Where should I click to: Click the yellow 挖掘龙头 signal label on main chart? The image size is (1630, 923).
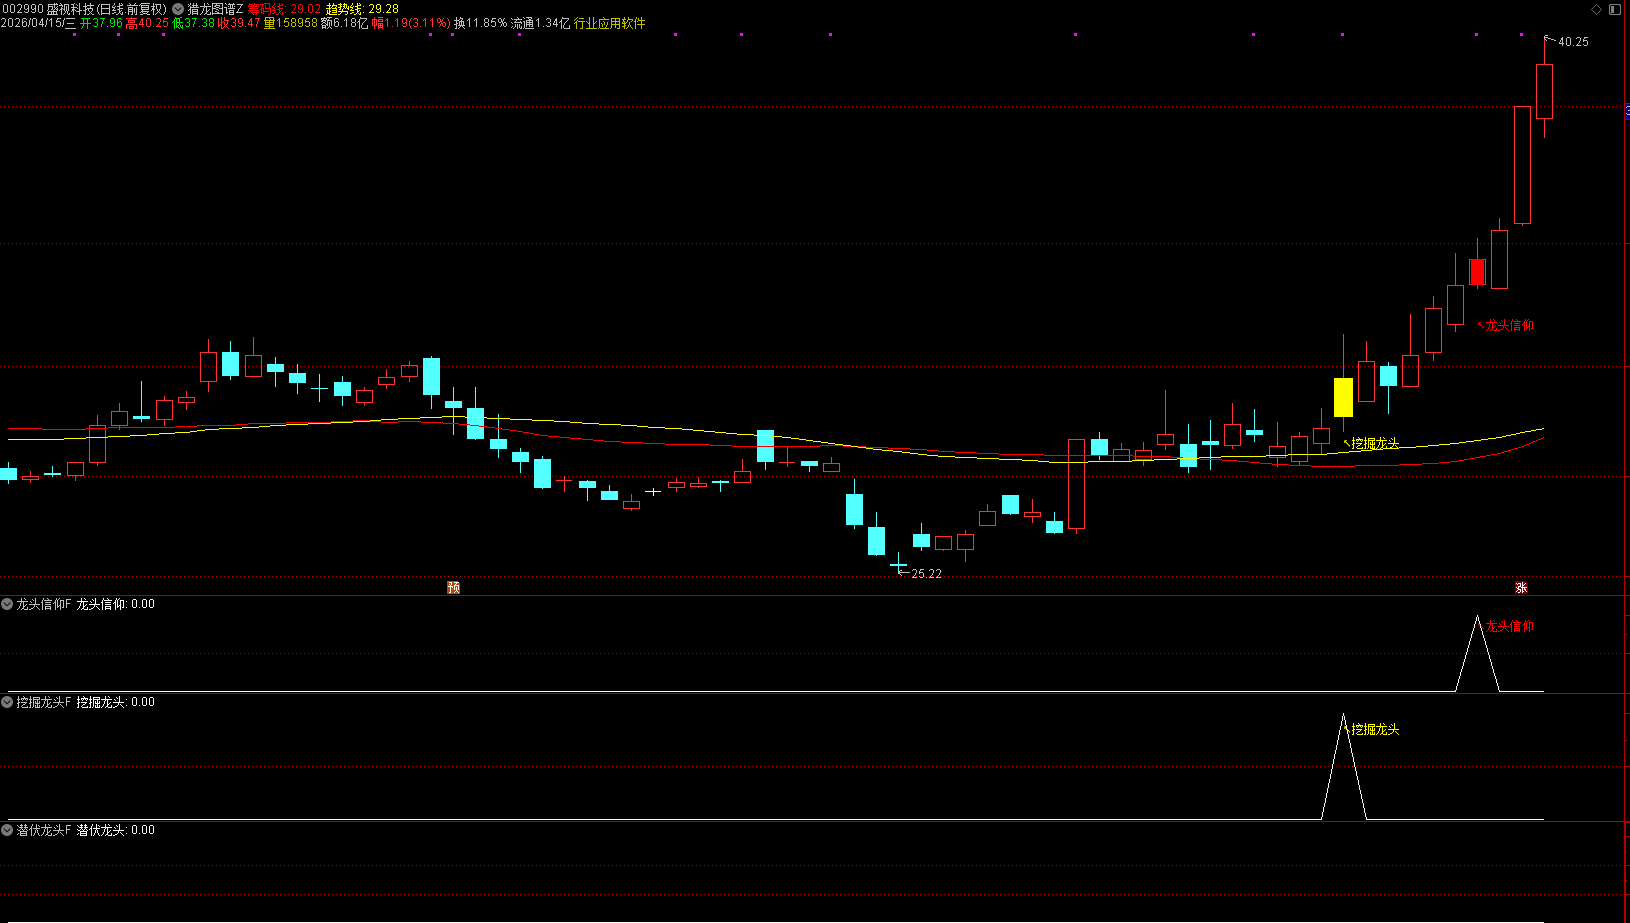1375,443
